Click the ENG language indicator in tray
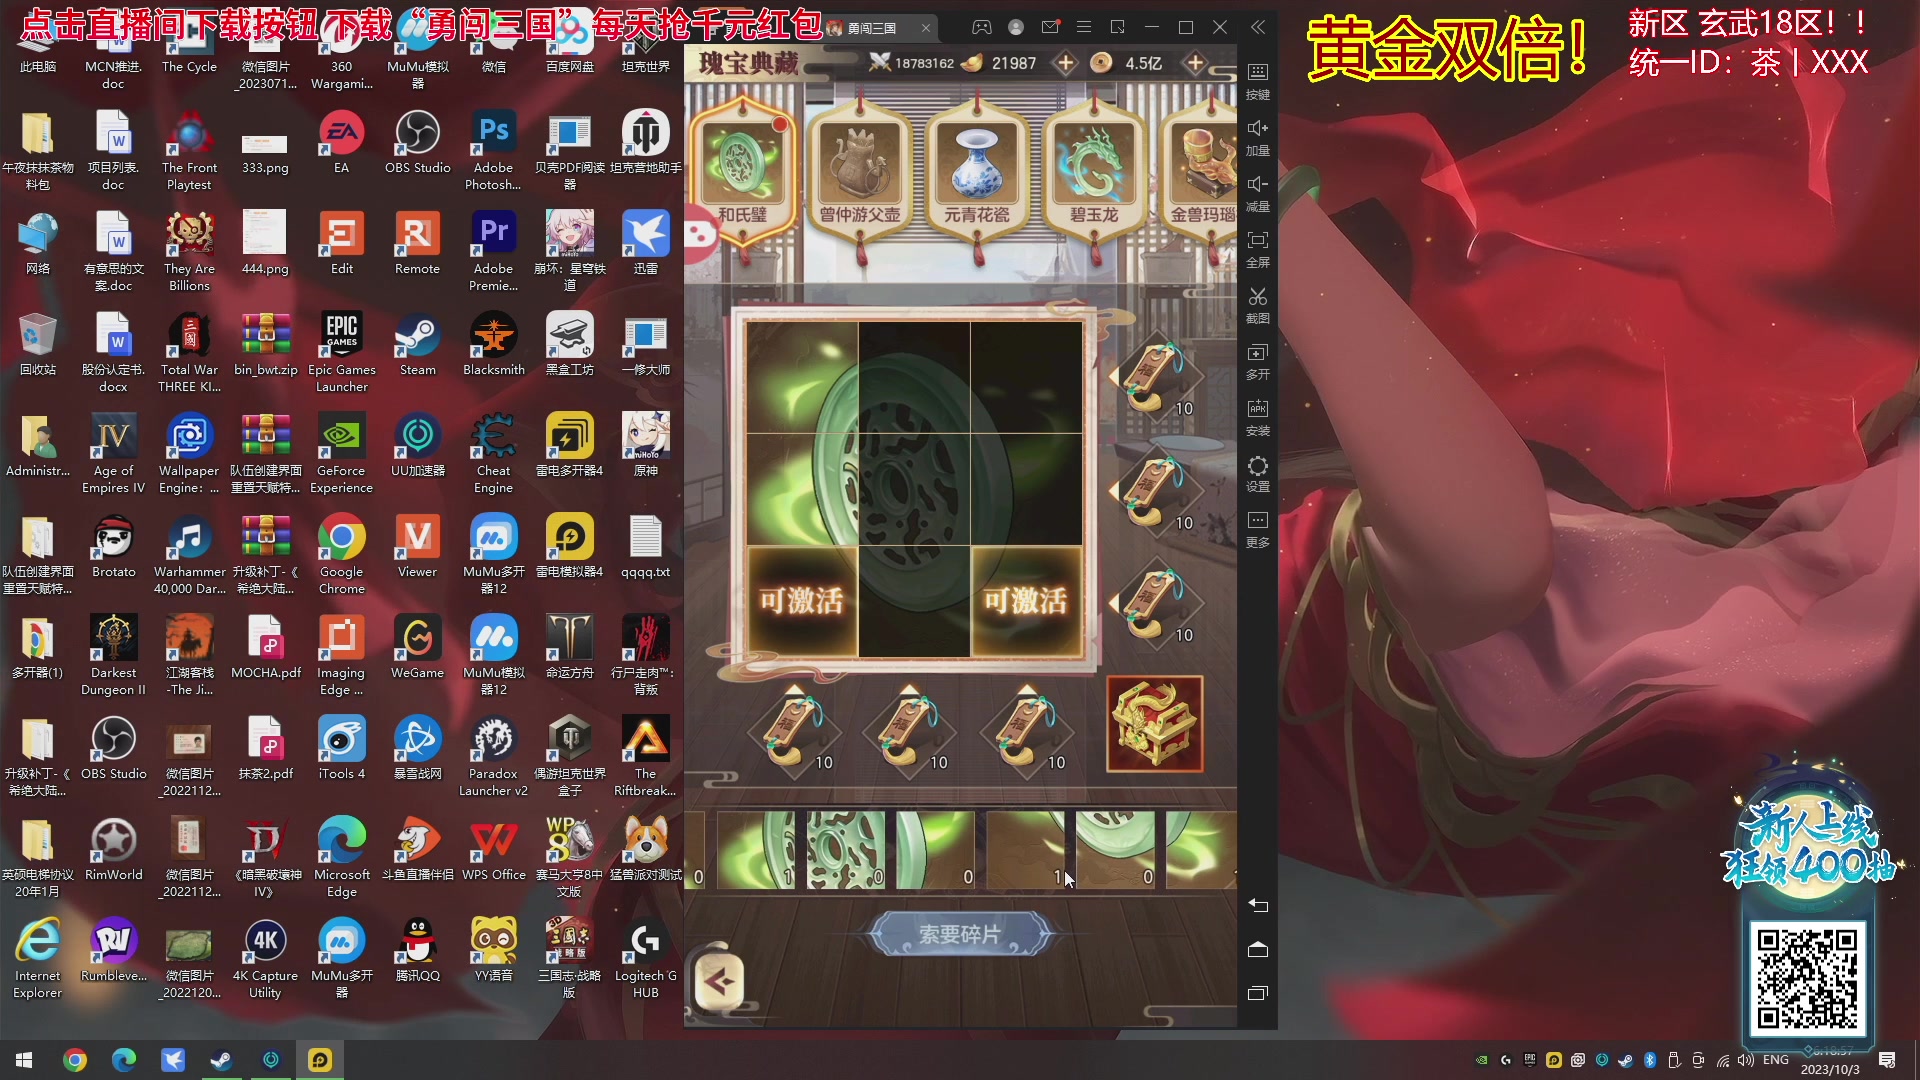Screen dimensions: 1920x1080 point(1776,1060)
